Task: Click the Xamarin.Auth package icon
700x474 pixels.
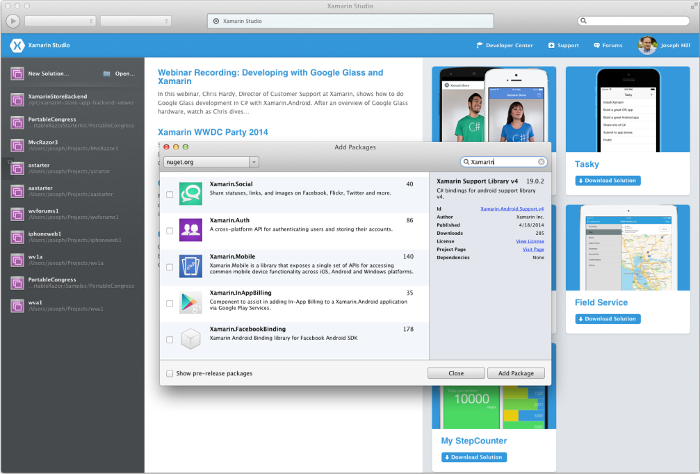Action: point(191,230)
